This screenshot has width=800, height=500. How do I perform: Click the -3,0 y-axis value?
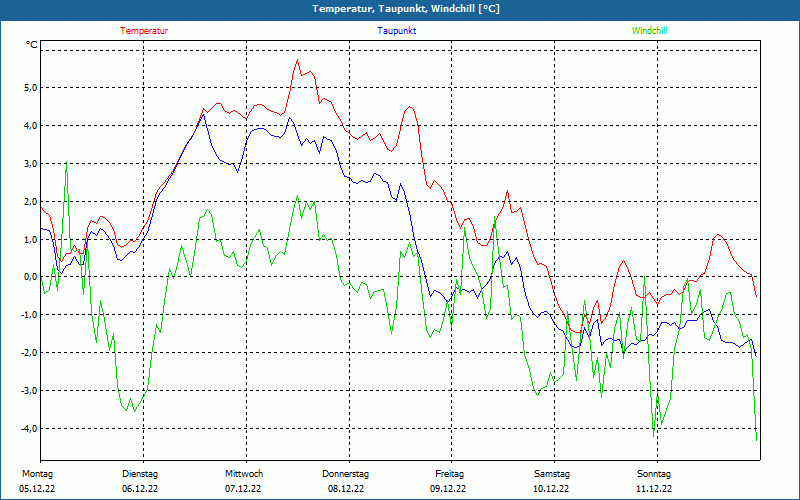click(x=29, y=391)
